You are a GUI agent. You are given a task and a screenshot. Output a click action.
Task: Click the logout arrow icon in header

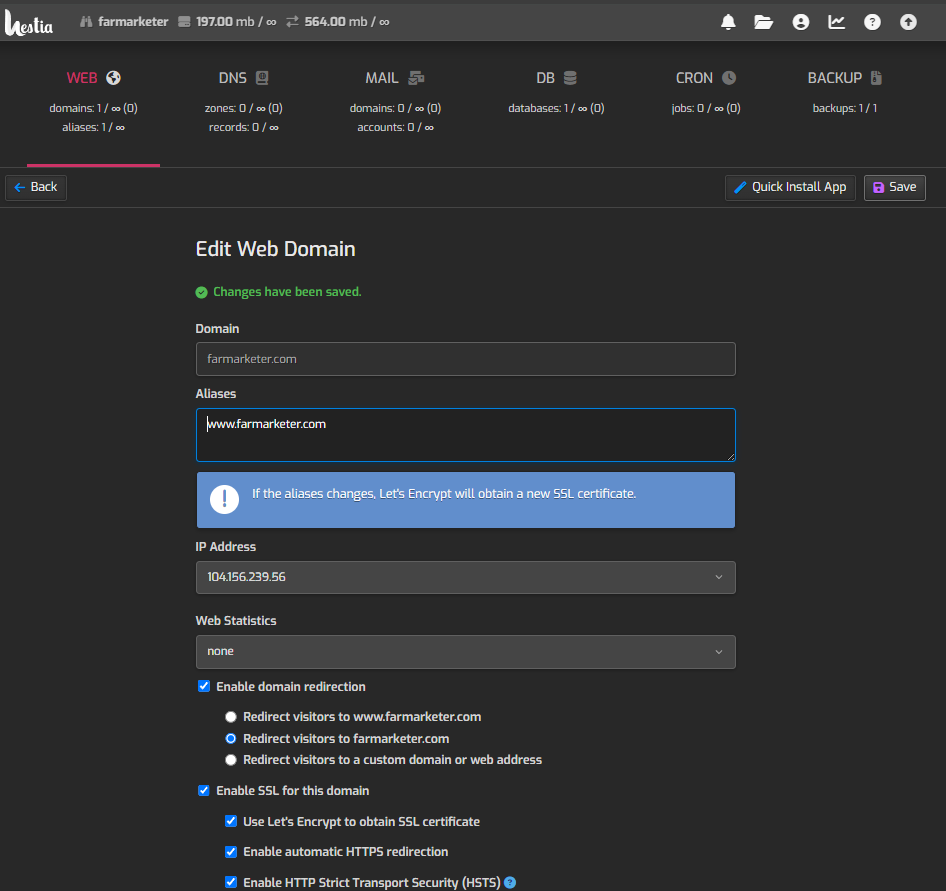(908, 22)
